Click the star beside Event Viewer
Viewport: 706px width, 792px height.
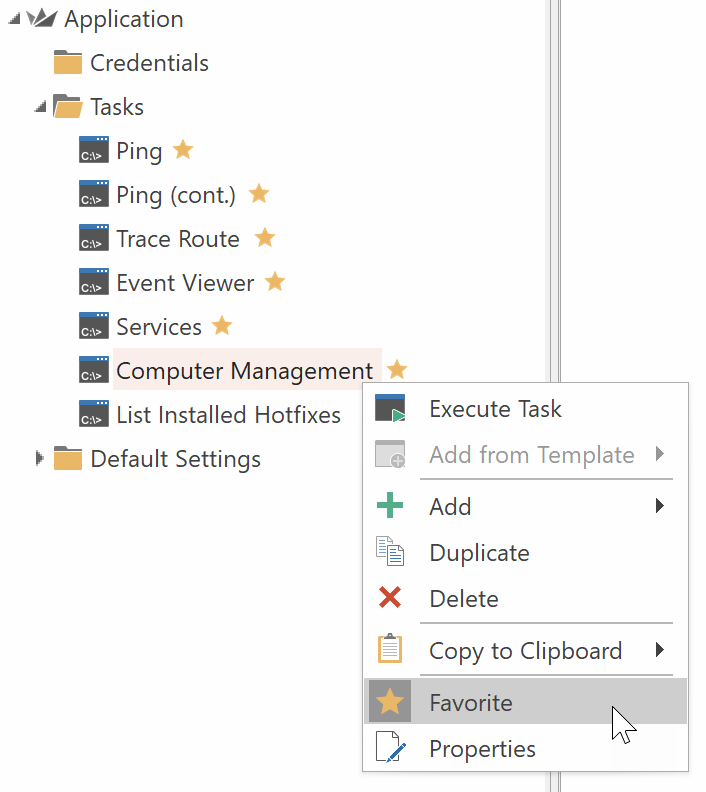(275, 282)
